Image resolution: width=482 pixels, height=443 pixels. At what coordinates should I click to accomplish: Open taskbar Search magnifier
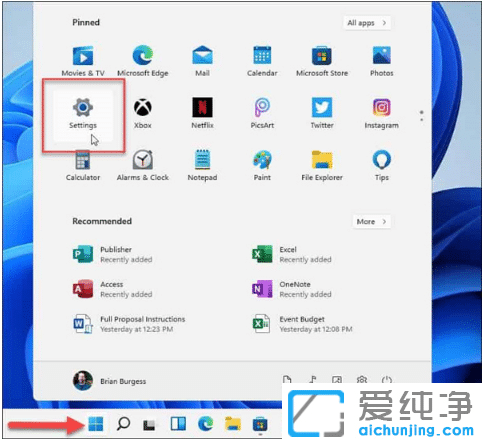click(123, 424)
